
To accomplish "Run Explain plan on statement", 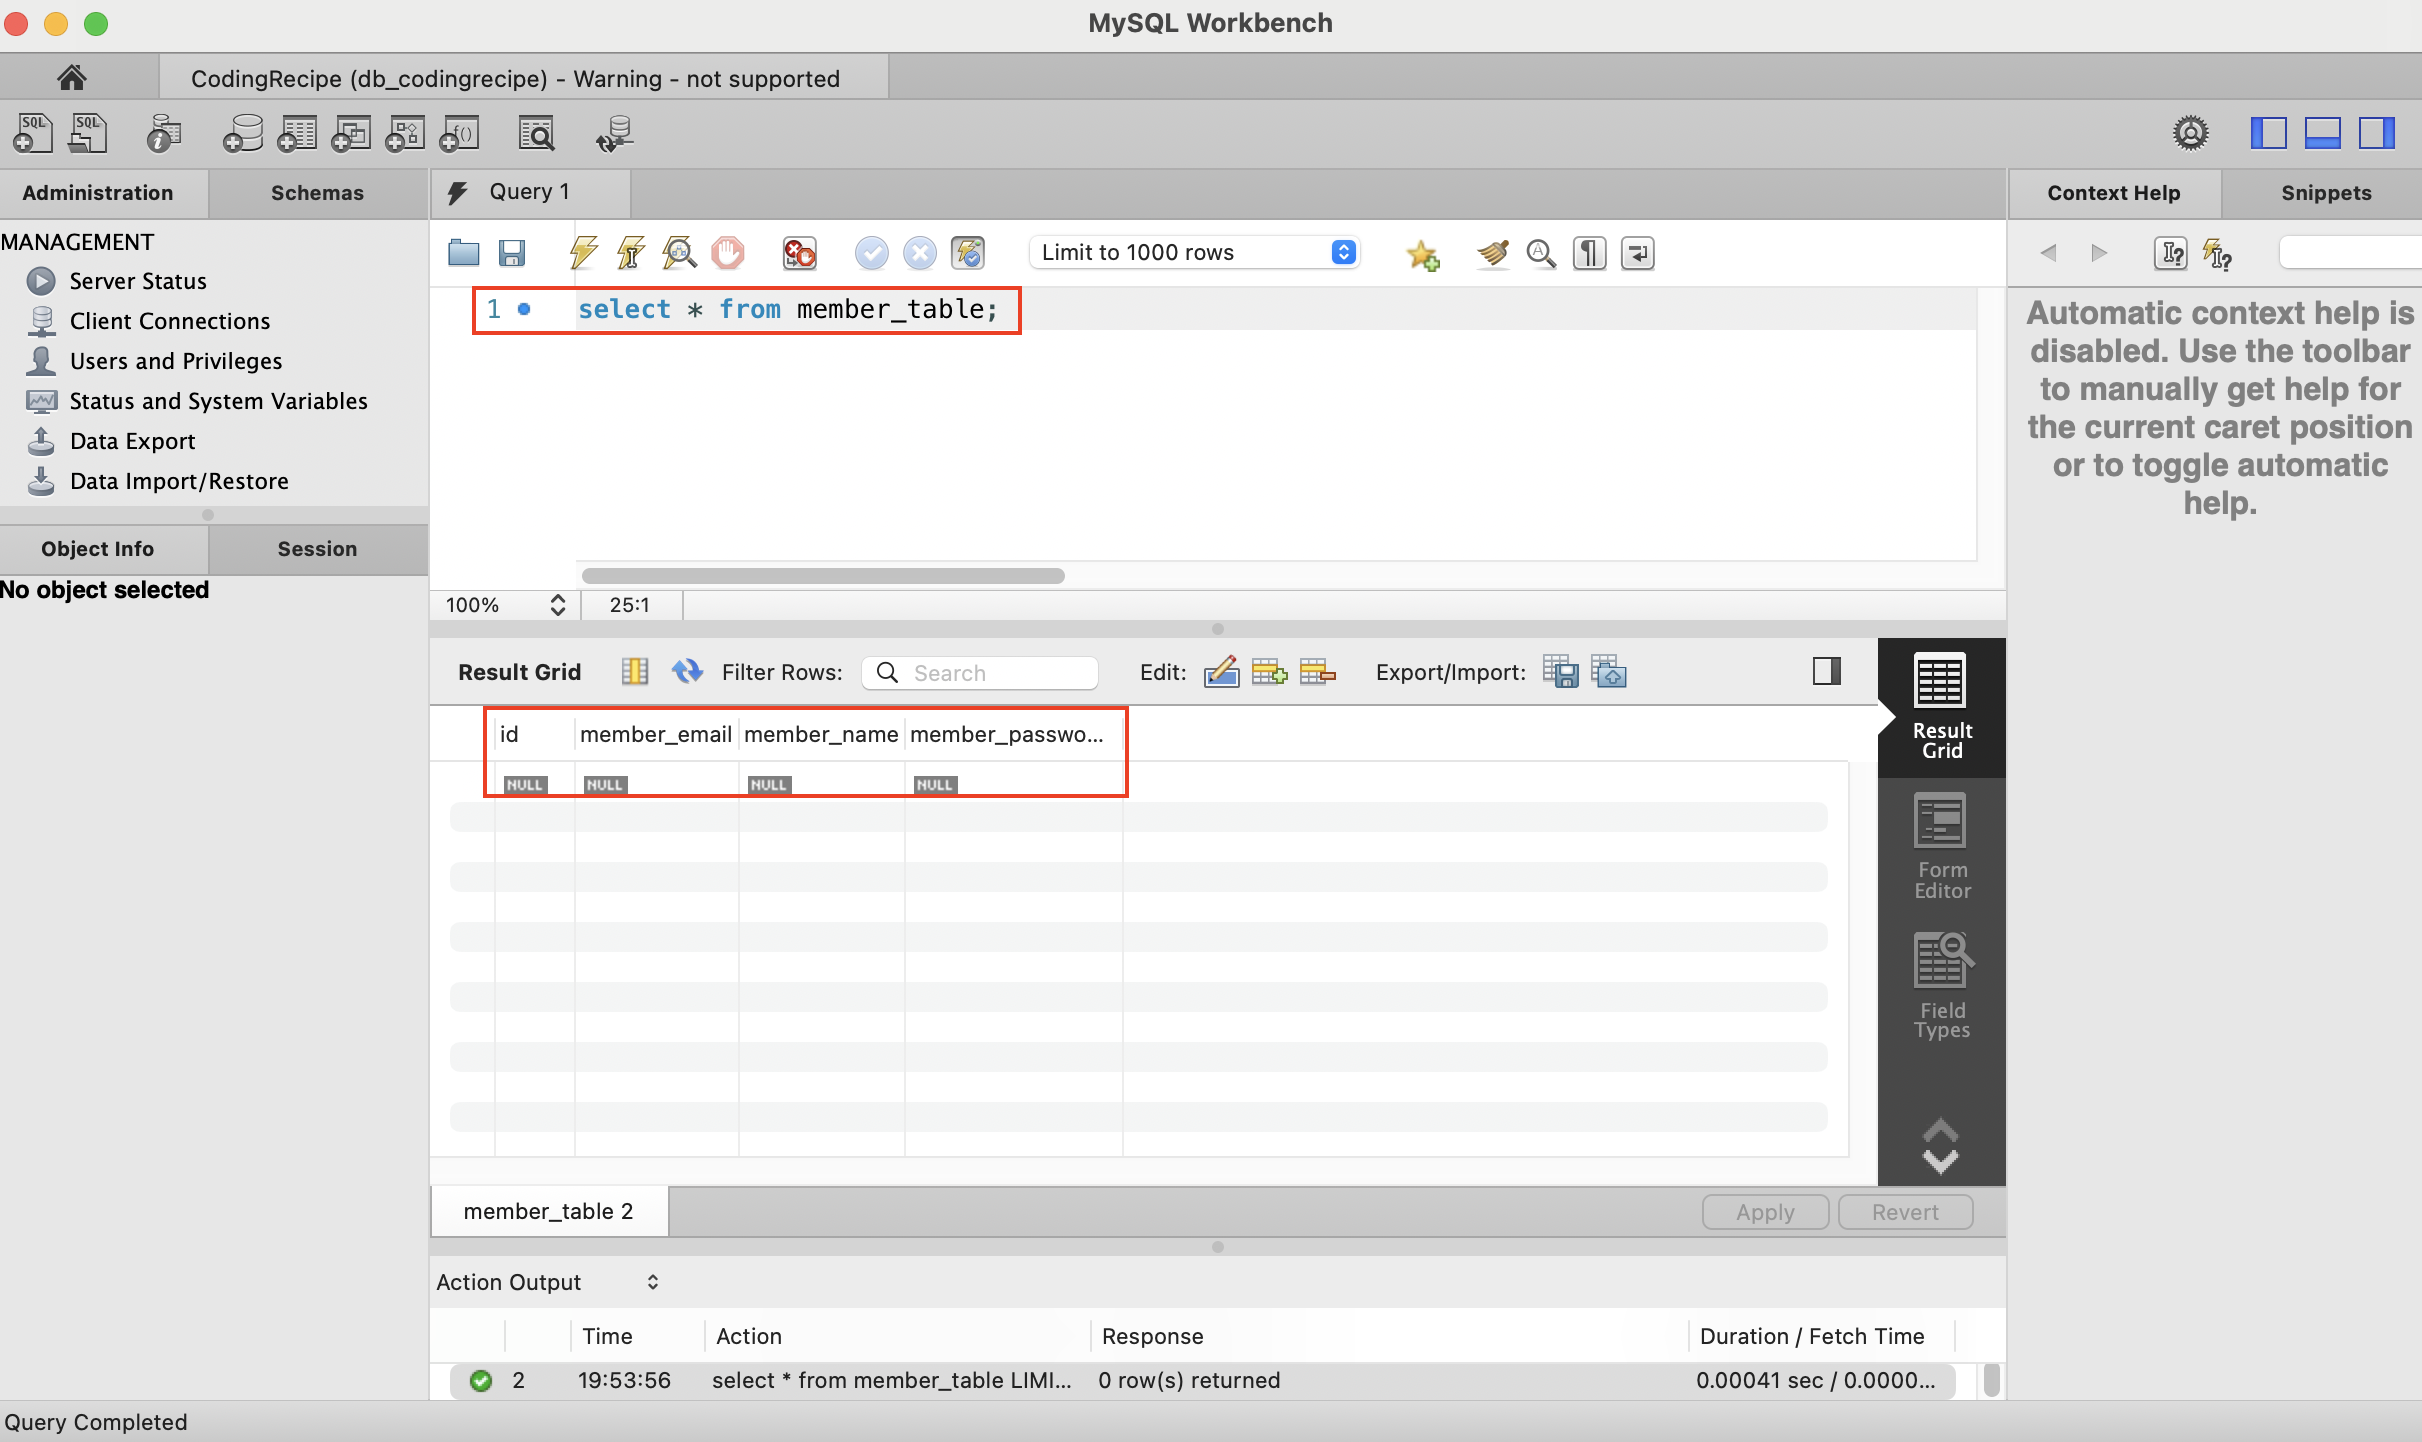I will [x=679, y=253].
